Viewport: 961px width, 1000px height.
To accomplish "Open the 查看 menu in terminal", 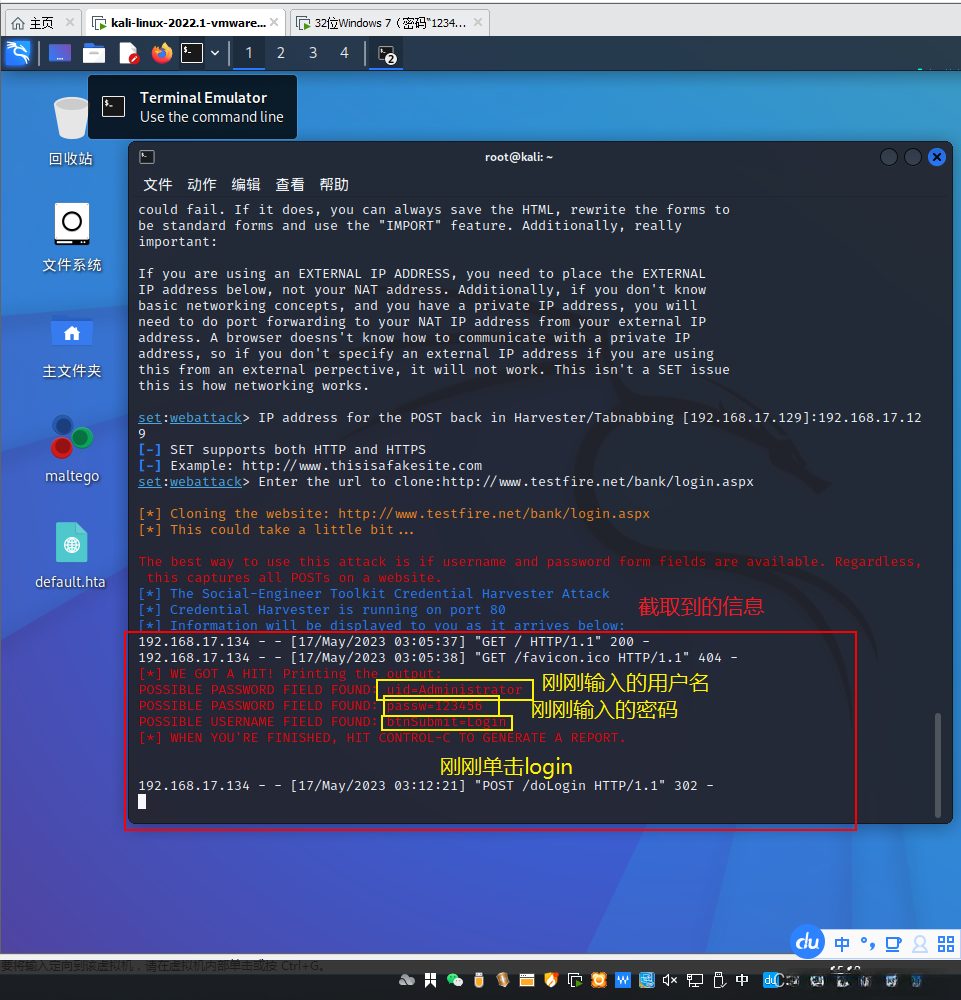I will click(x=290, y=185).
